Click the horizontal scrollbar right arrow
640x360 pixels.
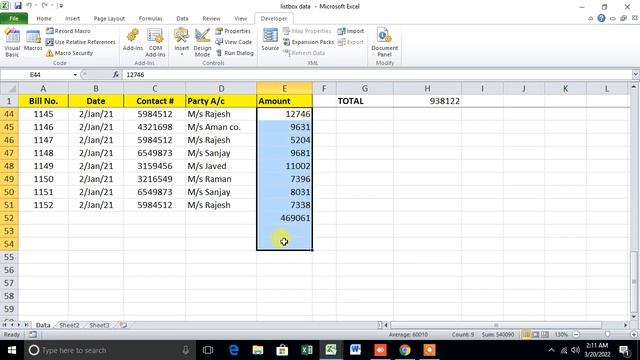coord(625,325)
